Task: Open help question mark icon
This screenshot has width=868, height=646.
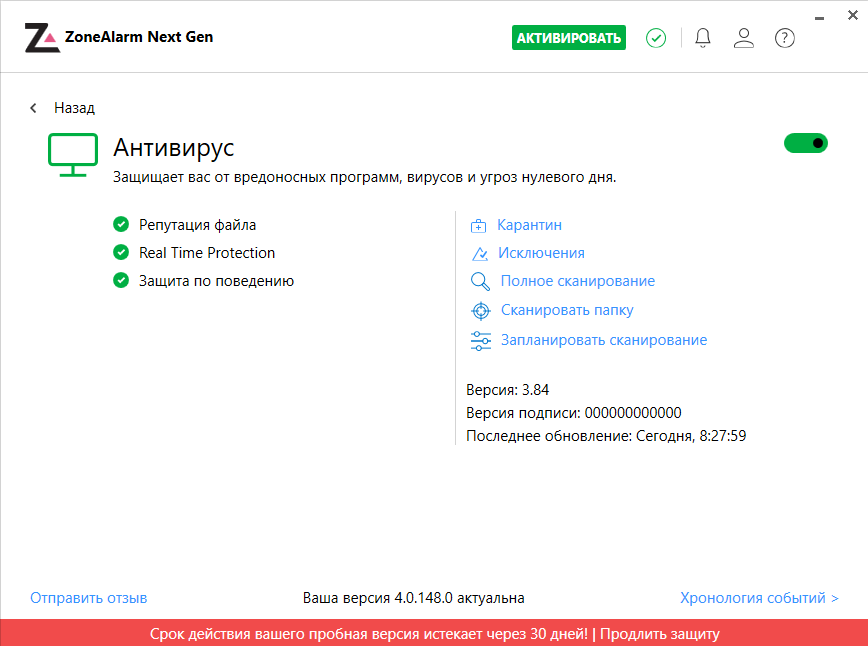Action: click(x=784, y=38)
